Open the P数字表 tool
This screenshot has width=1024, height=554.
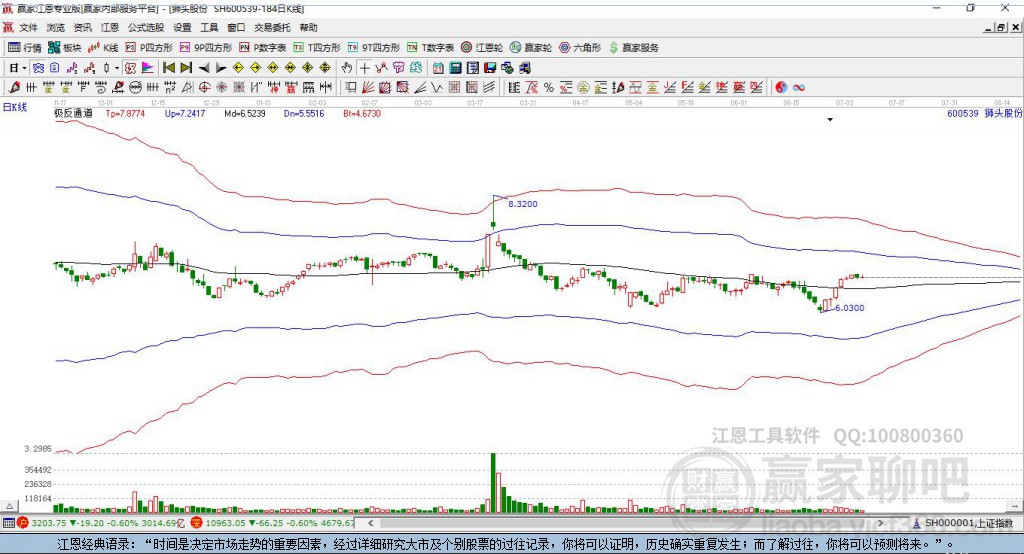263,48
